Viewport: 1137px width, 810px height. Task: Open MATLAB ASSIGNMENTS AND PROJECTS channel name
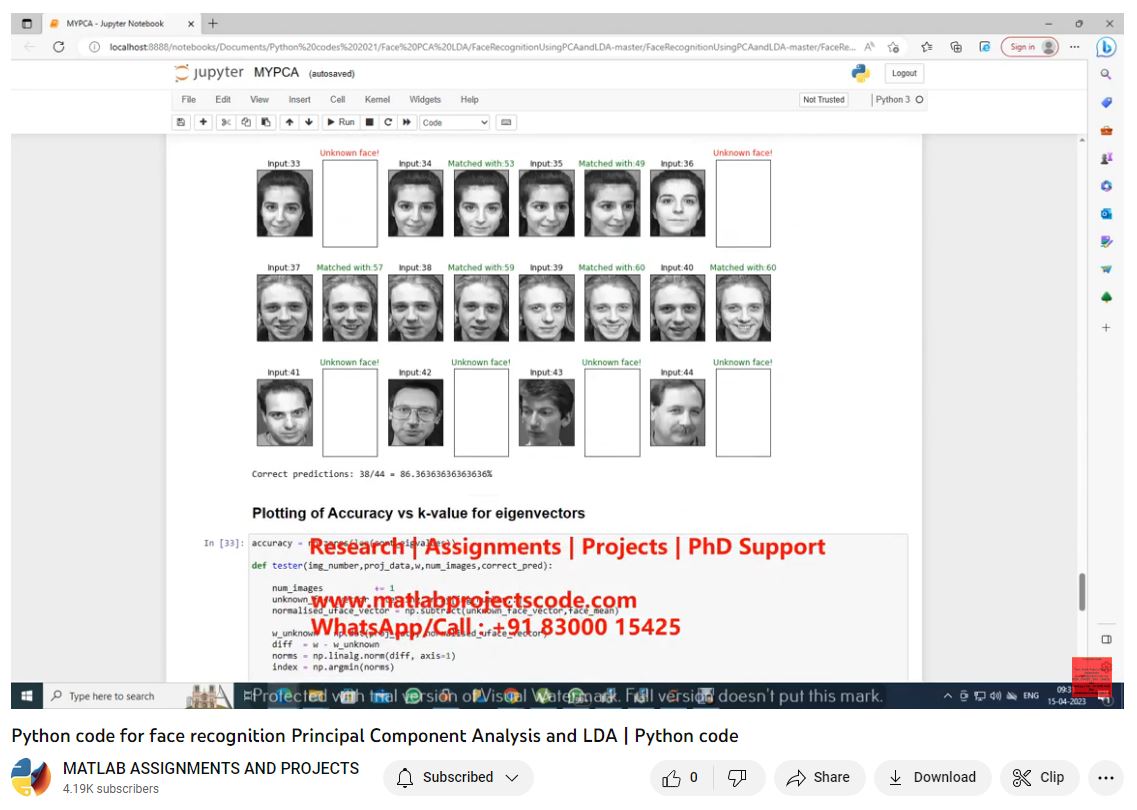coord(211,768)
